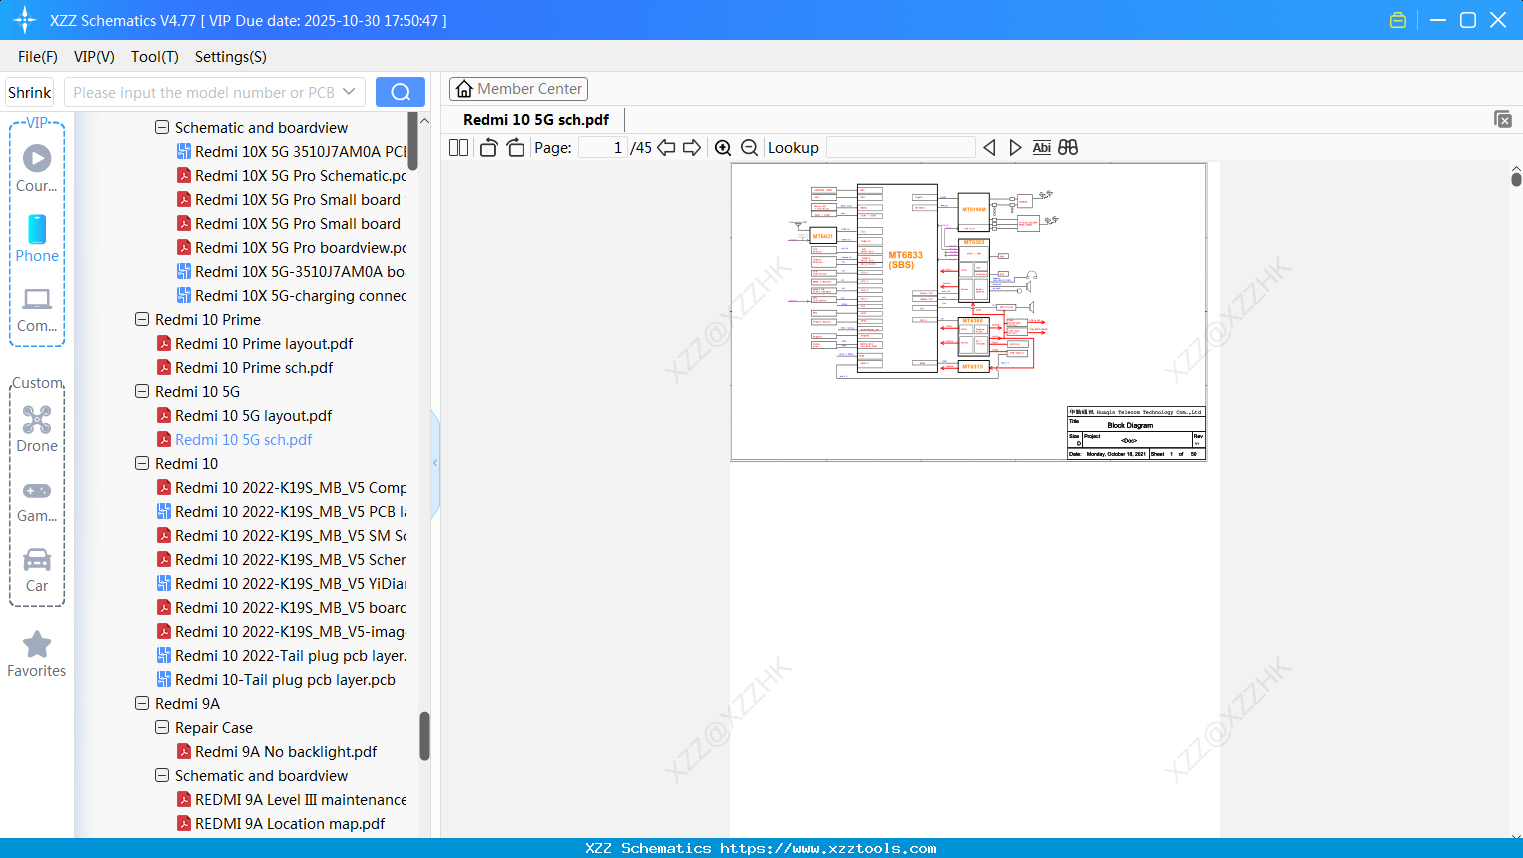
Task: Go to next page with right arrow
Action: (x=692, y=148)
